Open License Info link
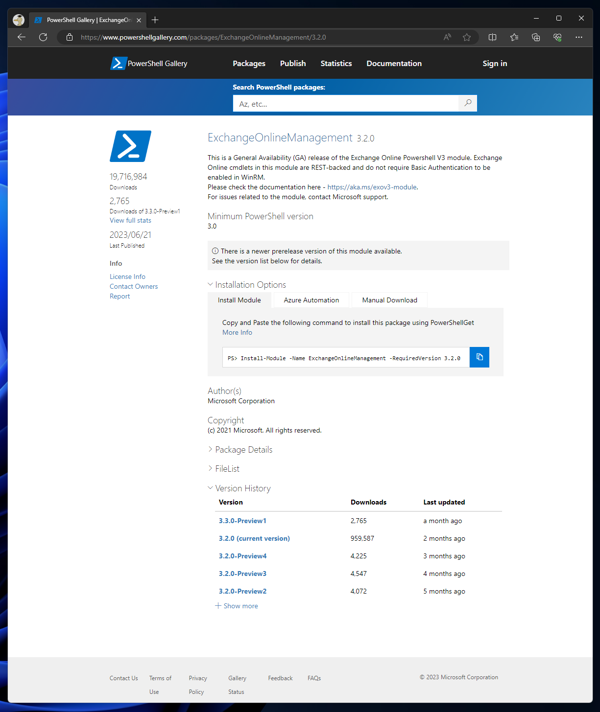600x712 pixels. pyautogui.click(x=127, y=277)
